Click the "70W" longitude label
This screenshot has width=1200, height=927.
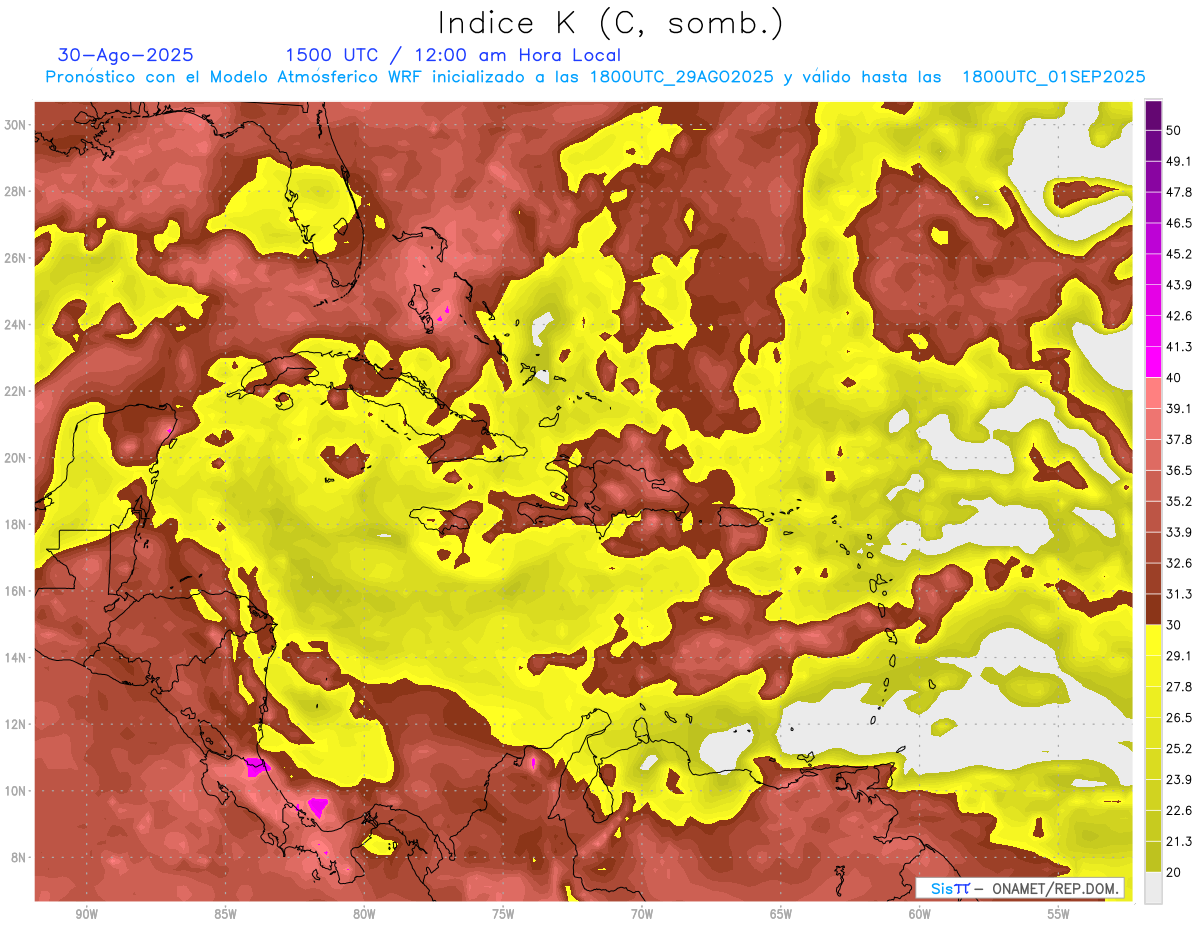click(642, 915)
